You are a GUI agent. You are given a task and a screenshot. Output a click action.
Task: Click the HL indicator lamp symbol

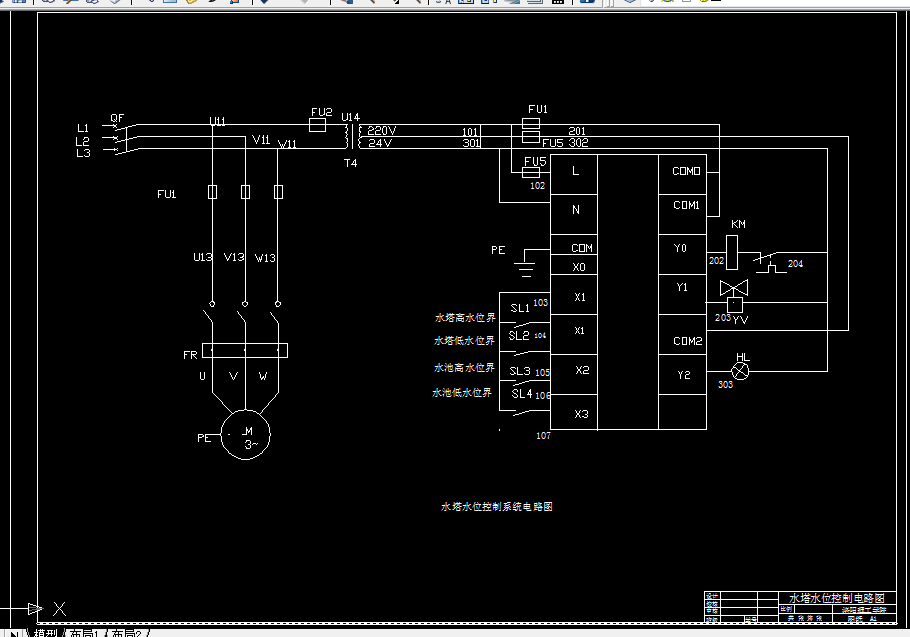coord(740,371)
